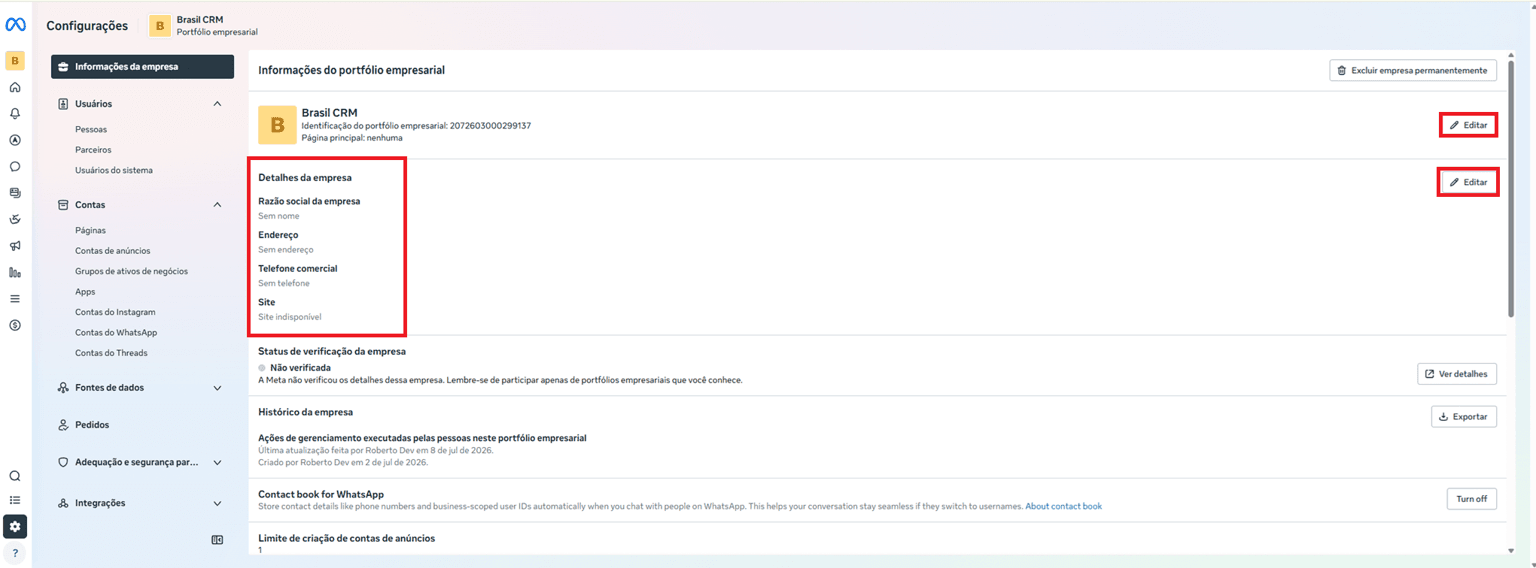Open Contas de anúncios

[113, 251]
